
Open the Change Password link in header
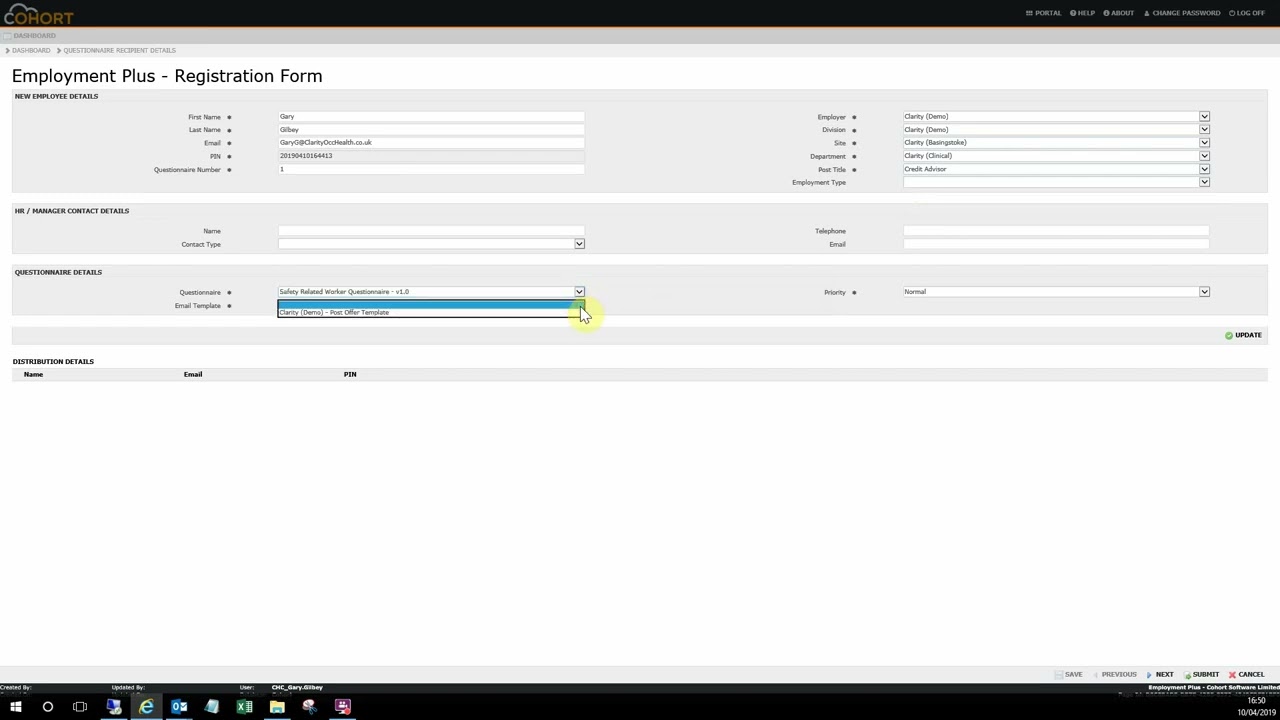1182,13
